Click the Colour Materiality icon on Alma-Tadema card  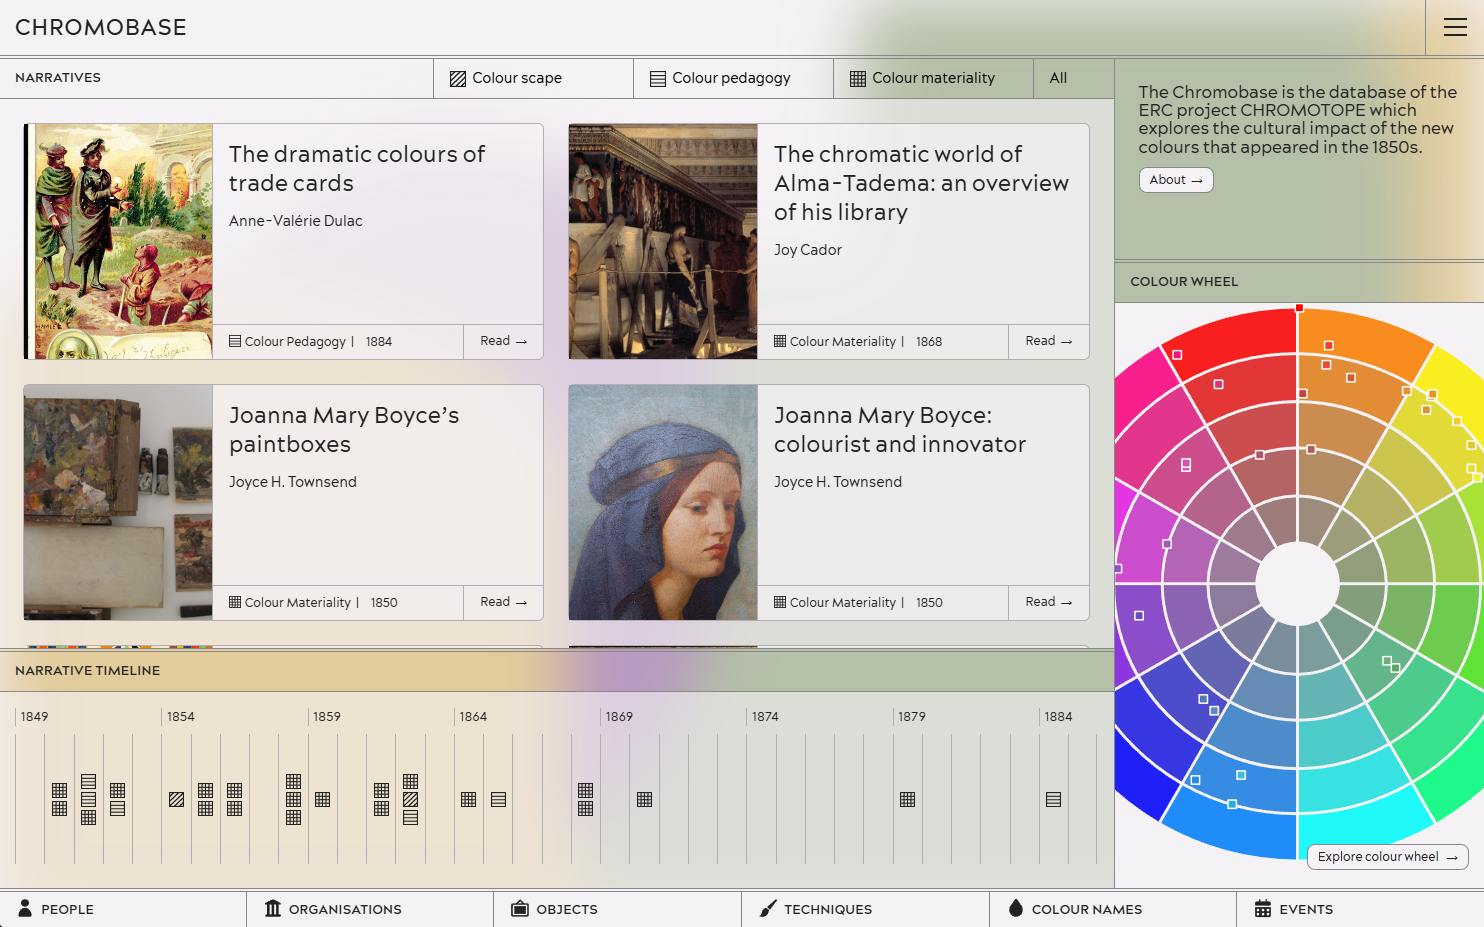click(780, 341)
